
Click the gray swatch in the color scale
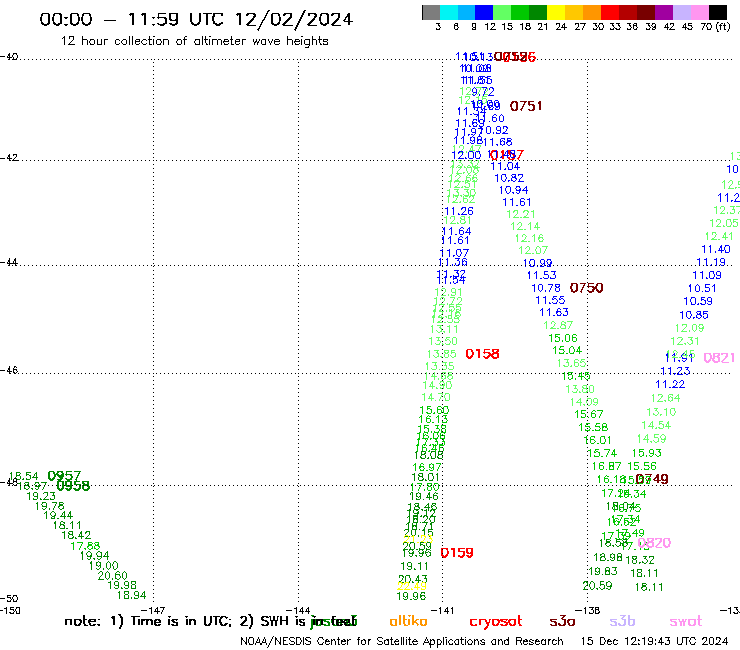pos(431,12)
